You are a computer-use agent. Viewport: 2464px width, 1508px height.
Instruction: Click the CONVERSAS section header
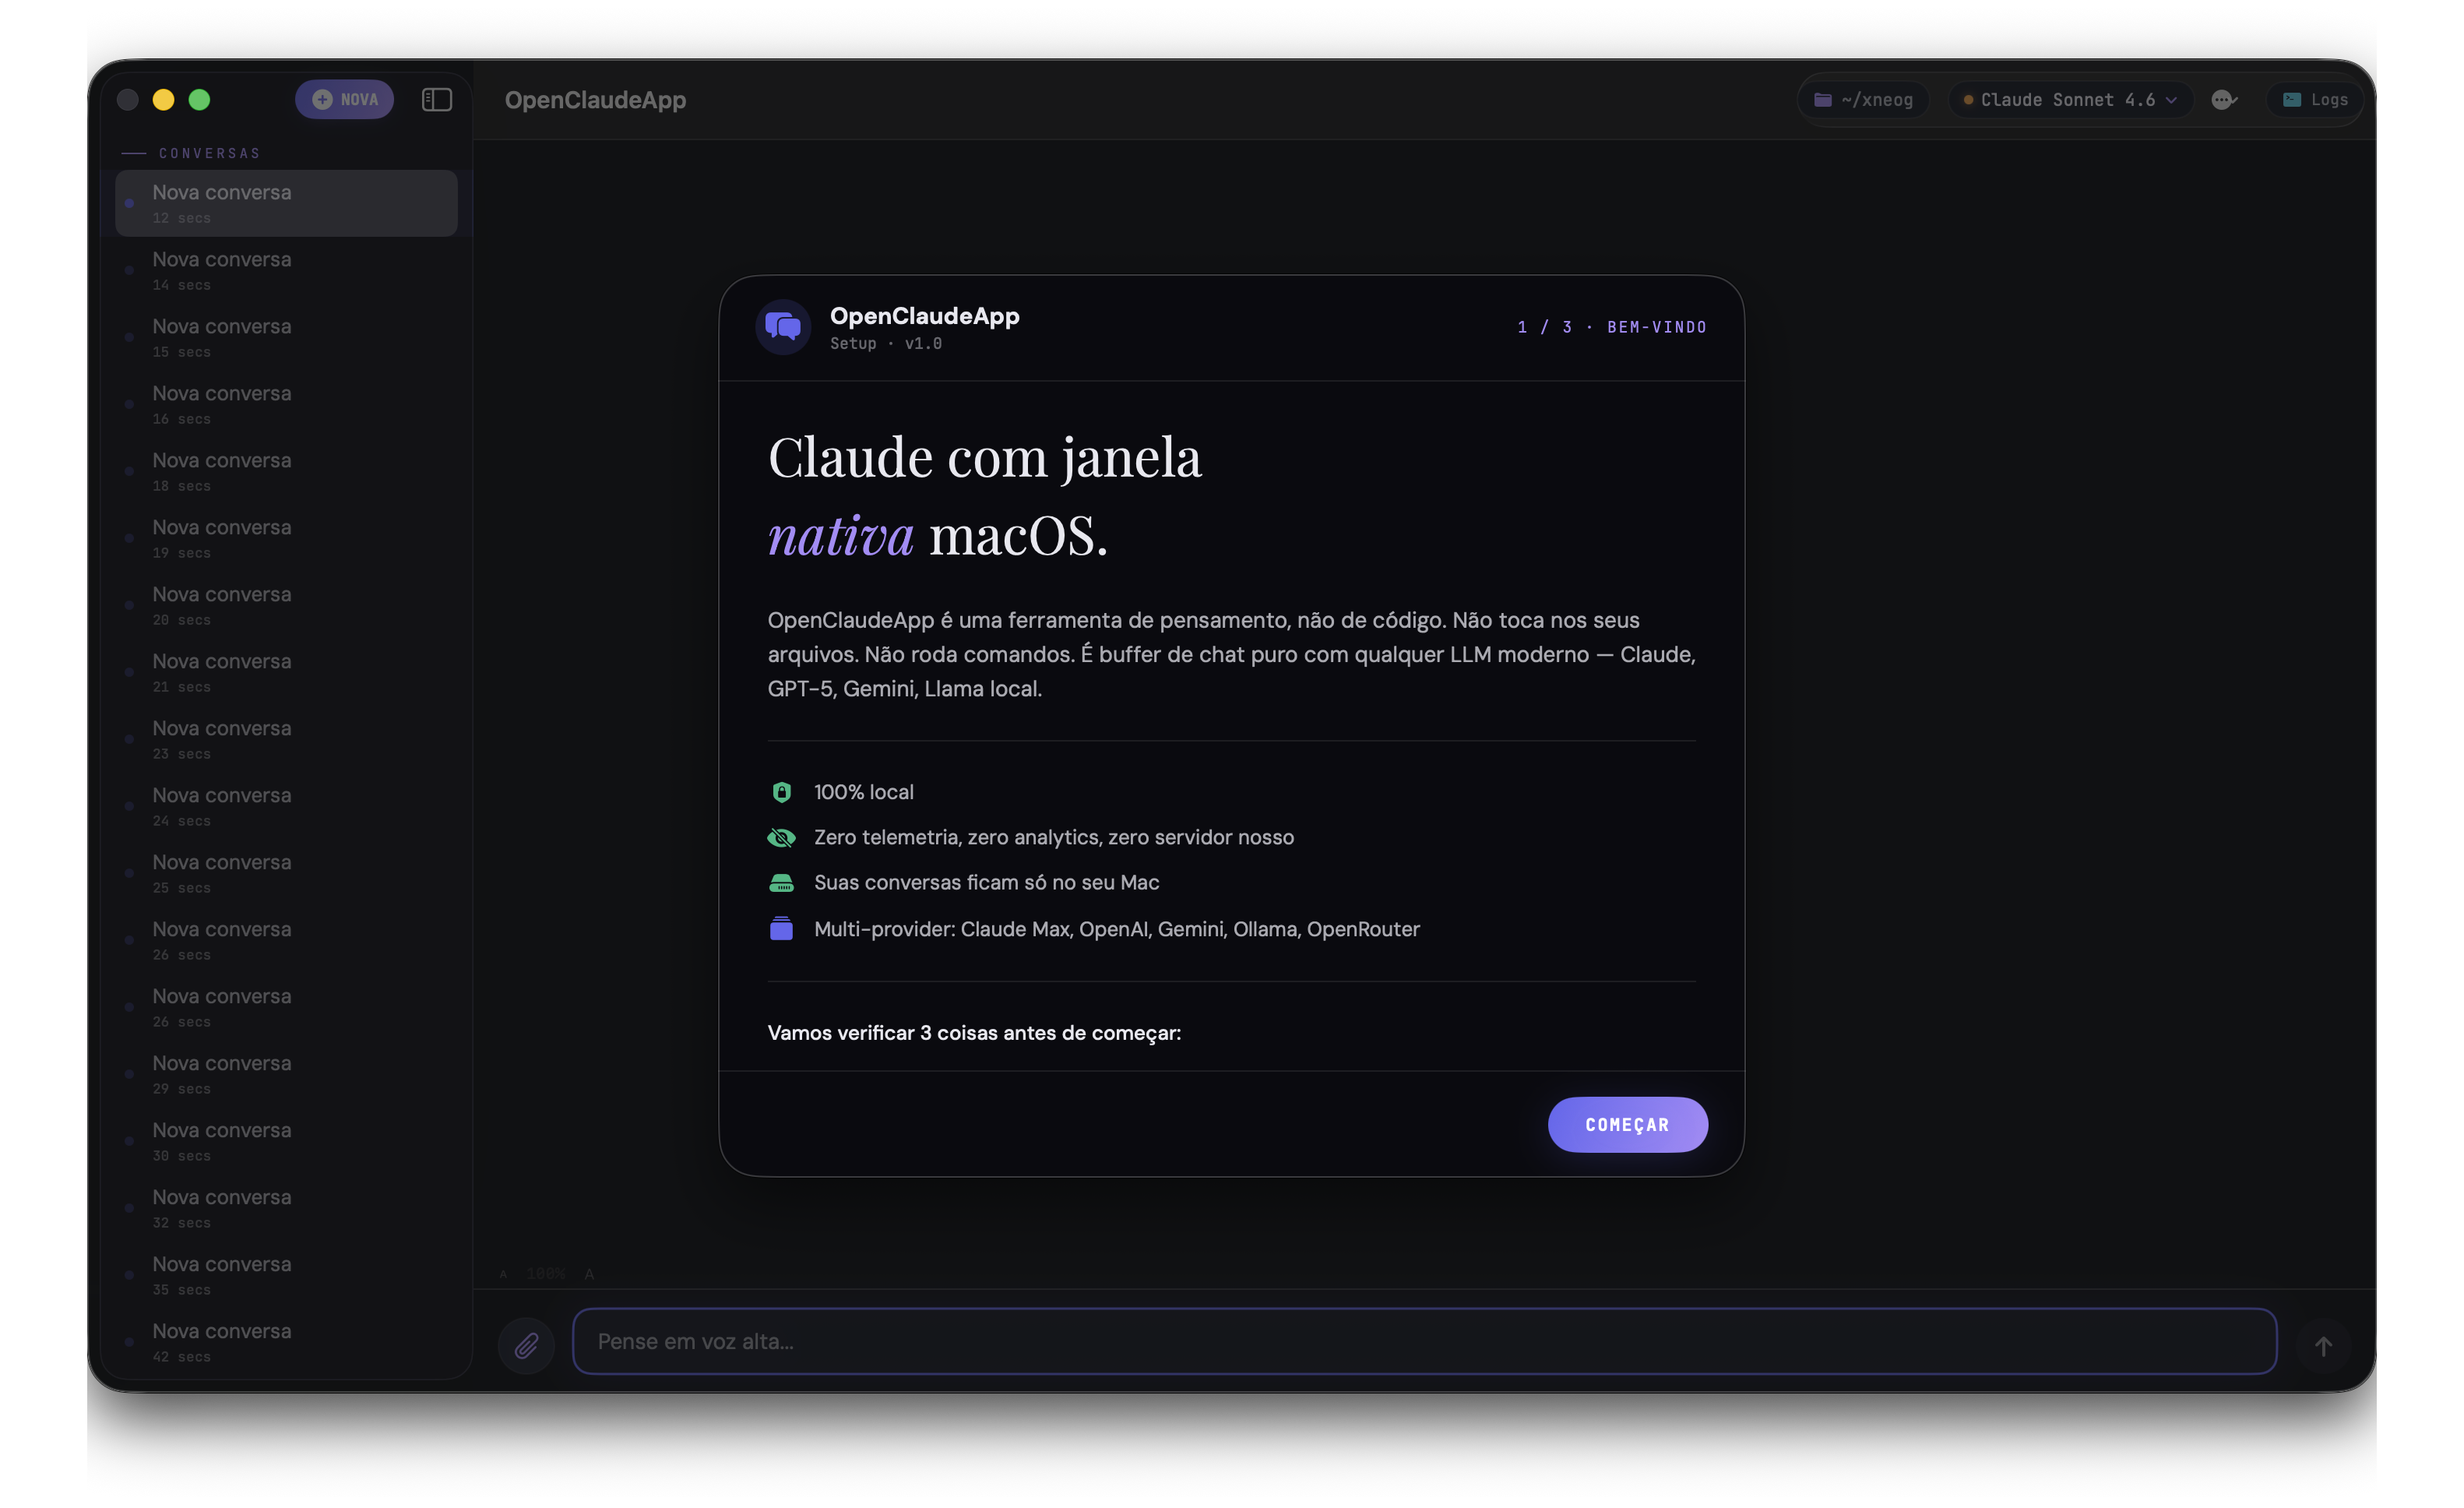point(209,153)
